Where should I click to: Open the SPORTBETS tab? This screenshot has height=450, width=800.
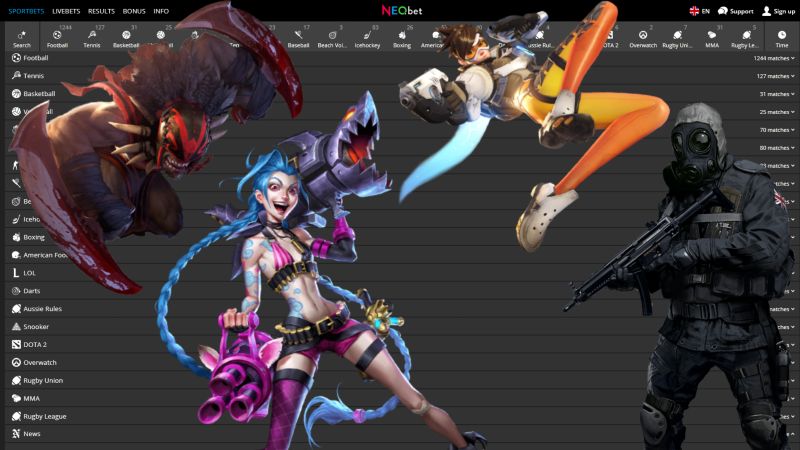click(26, 11)
